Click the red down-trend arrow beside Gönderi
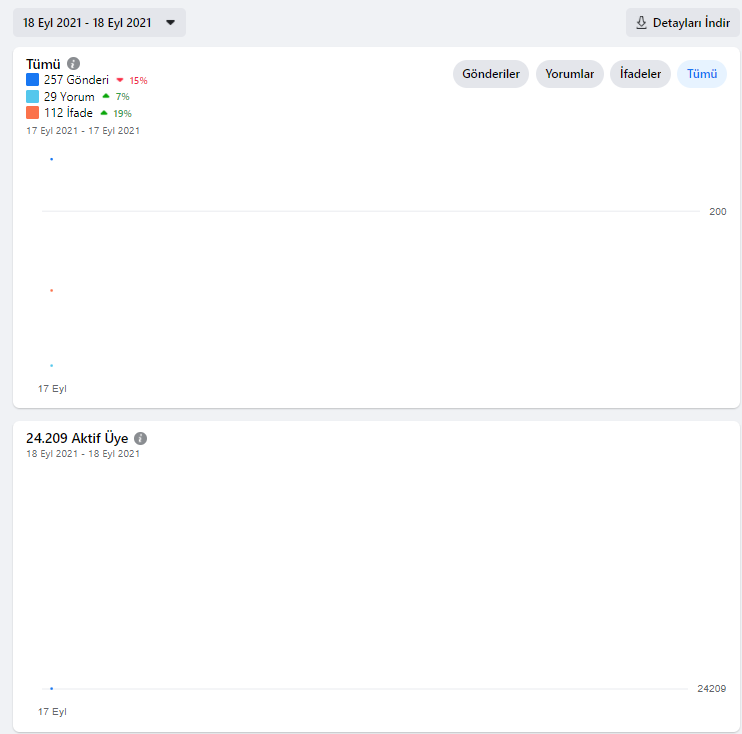This screenshot has height=734, width=742. [120, 80]
